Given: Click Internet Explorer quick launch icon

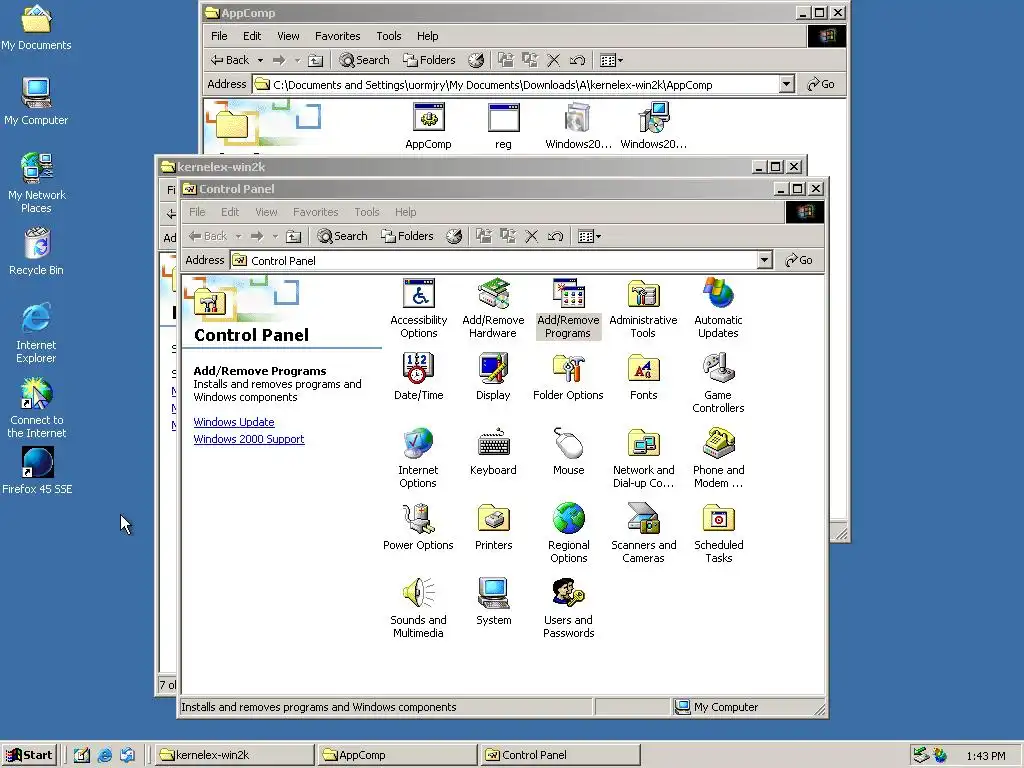Looking at the screenshot, I should click(x=104, y=755).
